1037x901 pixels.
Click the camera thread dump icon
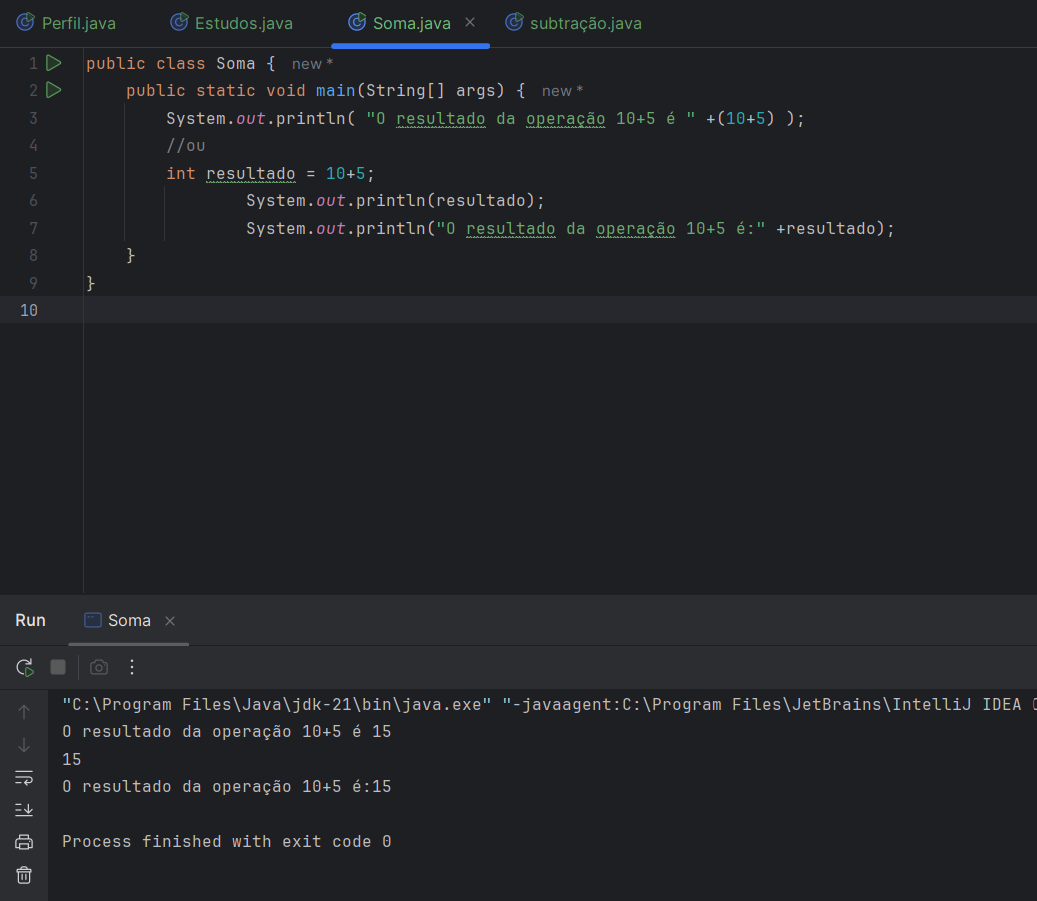tap(99, 667)
